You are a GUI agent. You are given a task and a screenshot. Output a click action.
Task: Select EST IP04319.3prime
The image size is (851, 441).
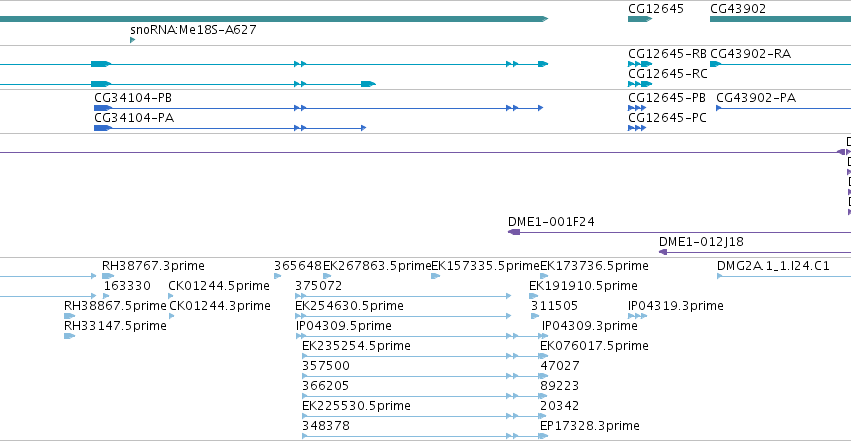click(x=676, y=306)
